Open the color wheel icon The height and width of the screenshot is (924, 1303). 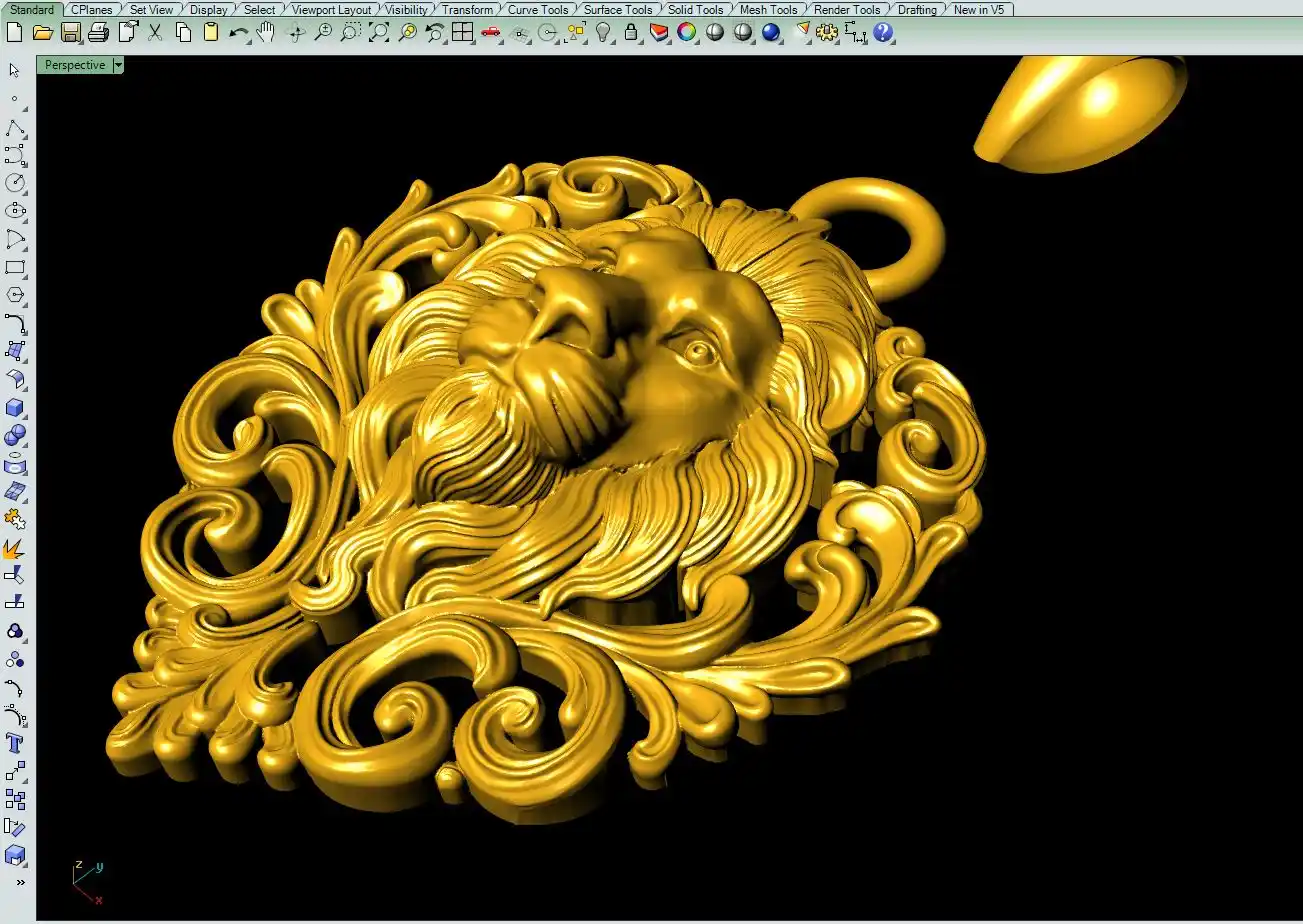pyautogui.click(x=686, y=32)
